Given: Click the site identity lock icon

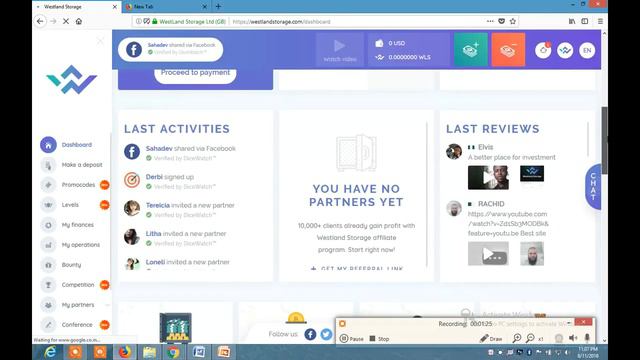Looking at the screenshot, I should [x=155, y=21].
